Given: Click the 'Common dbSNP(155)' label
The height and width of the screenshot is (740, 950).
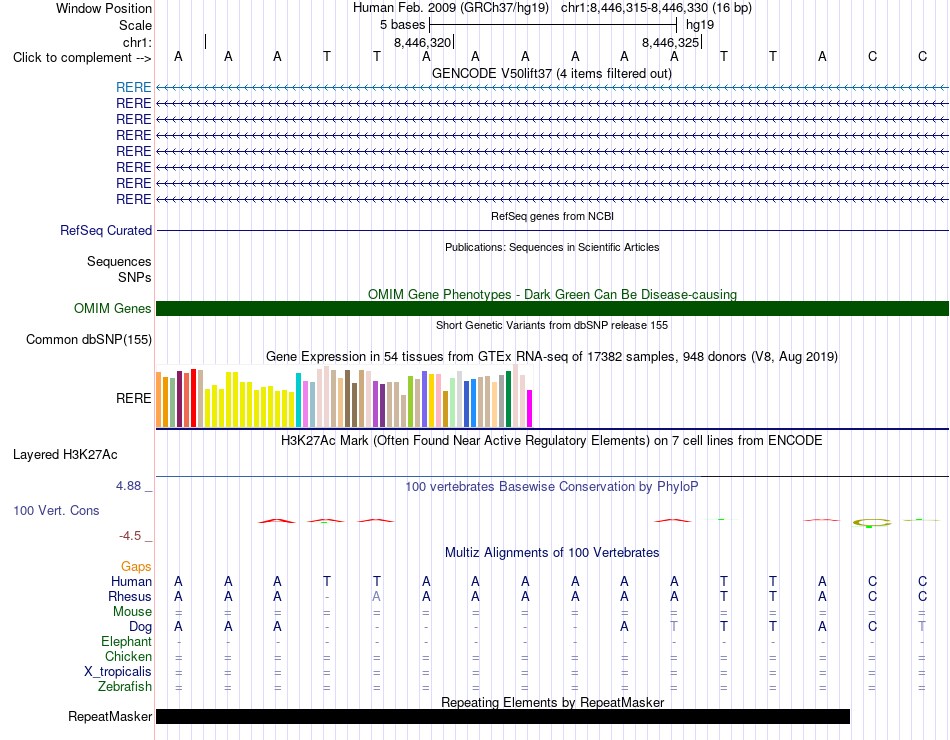Looking at the screenshot, I should click(x=88, y=339).
